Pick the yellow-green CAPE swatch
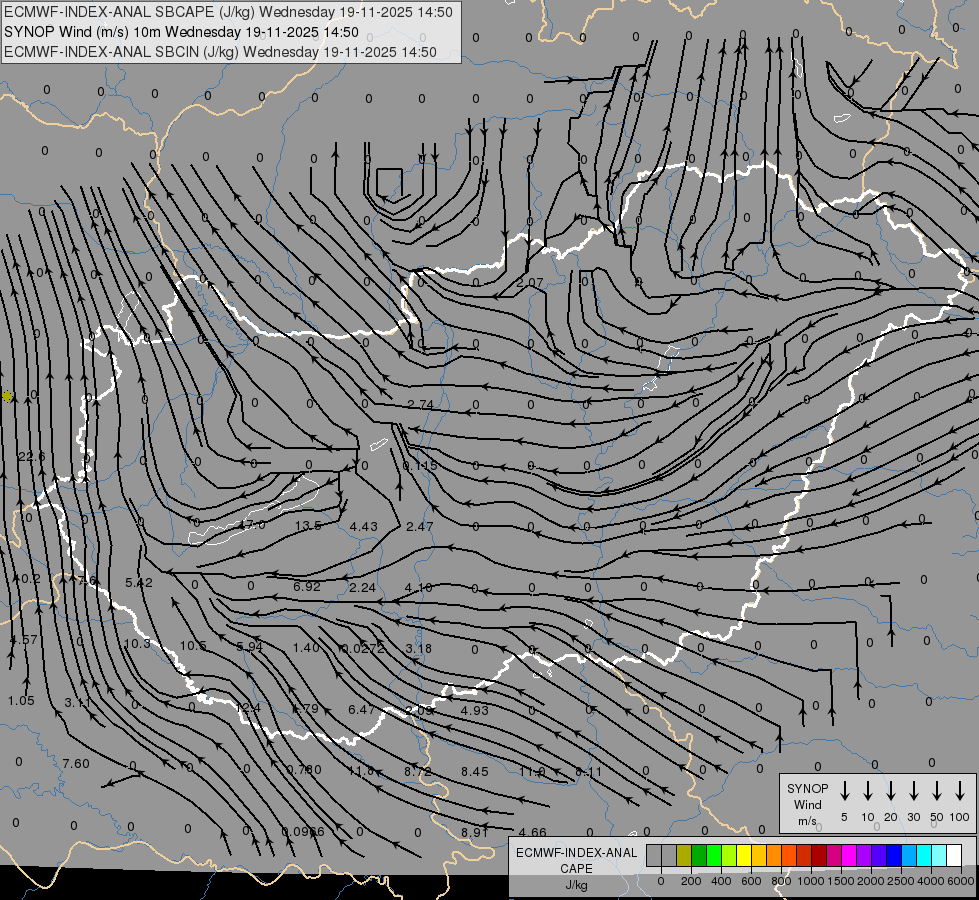979x900 pixels. point(729,855)
